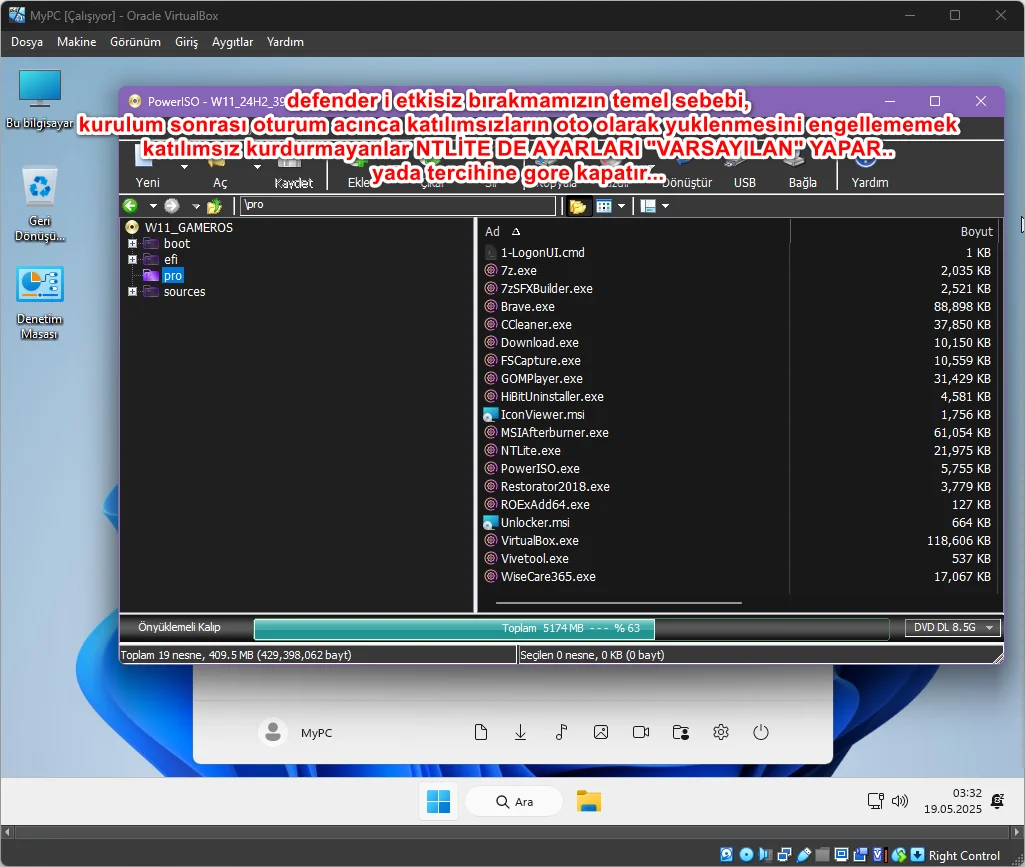Open the Aygıtlar menu in VirtualBox
Viewport: 1025px width, 867px height.
[232, 42]
